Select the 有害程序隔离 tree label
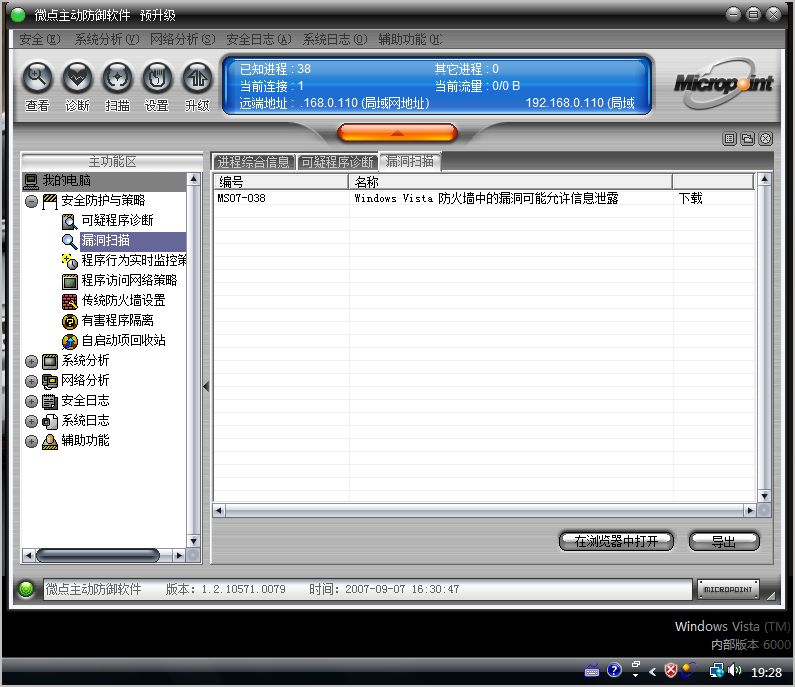Viewport: 795px width, 687px height. (x=117, y=320)
